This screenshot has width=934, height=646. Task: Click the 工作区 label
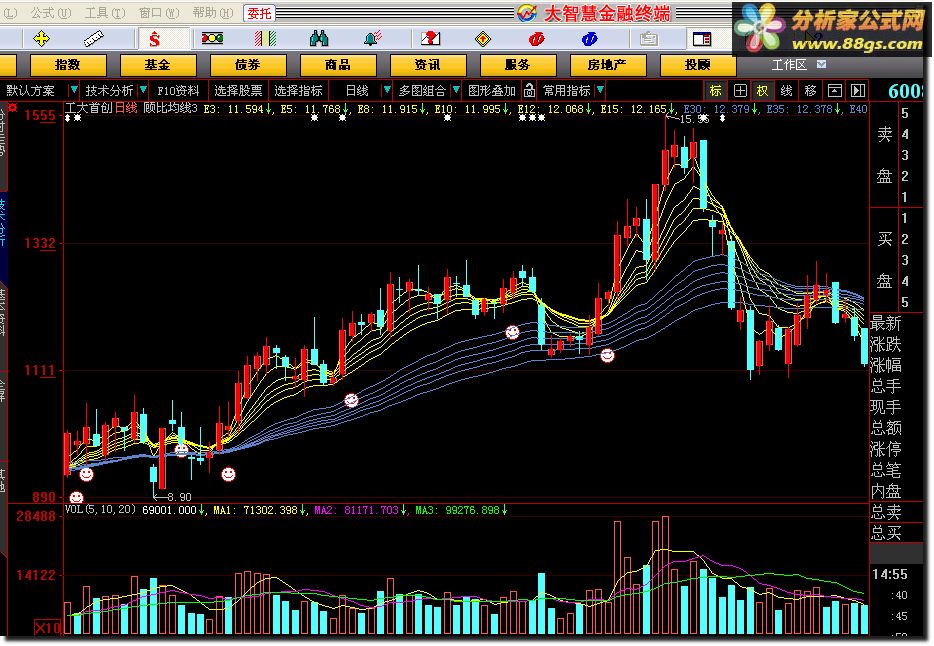(x=789, y=65)
